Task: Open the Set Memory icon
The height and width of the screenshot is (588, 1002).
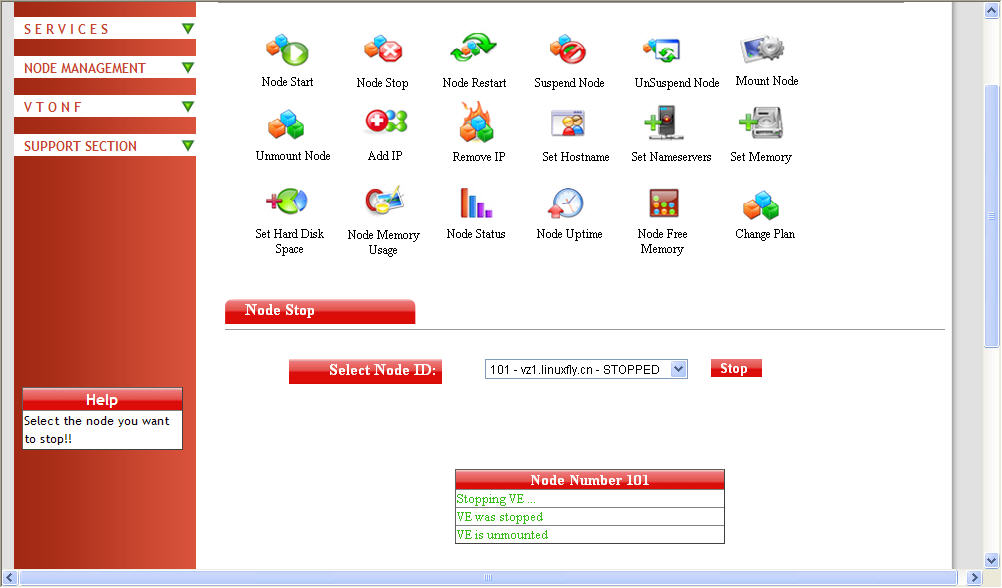Action: click(x=760, y=125)
